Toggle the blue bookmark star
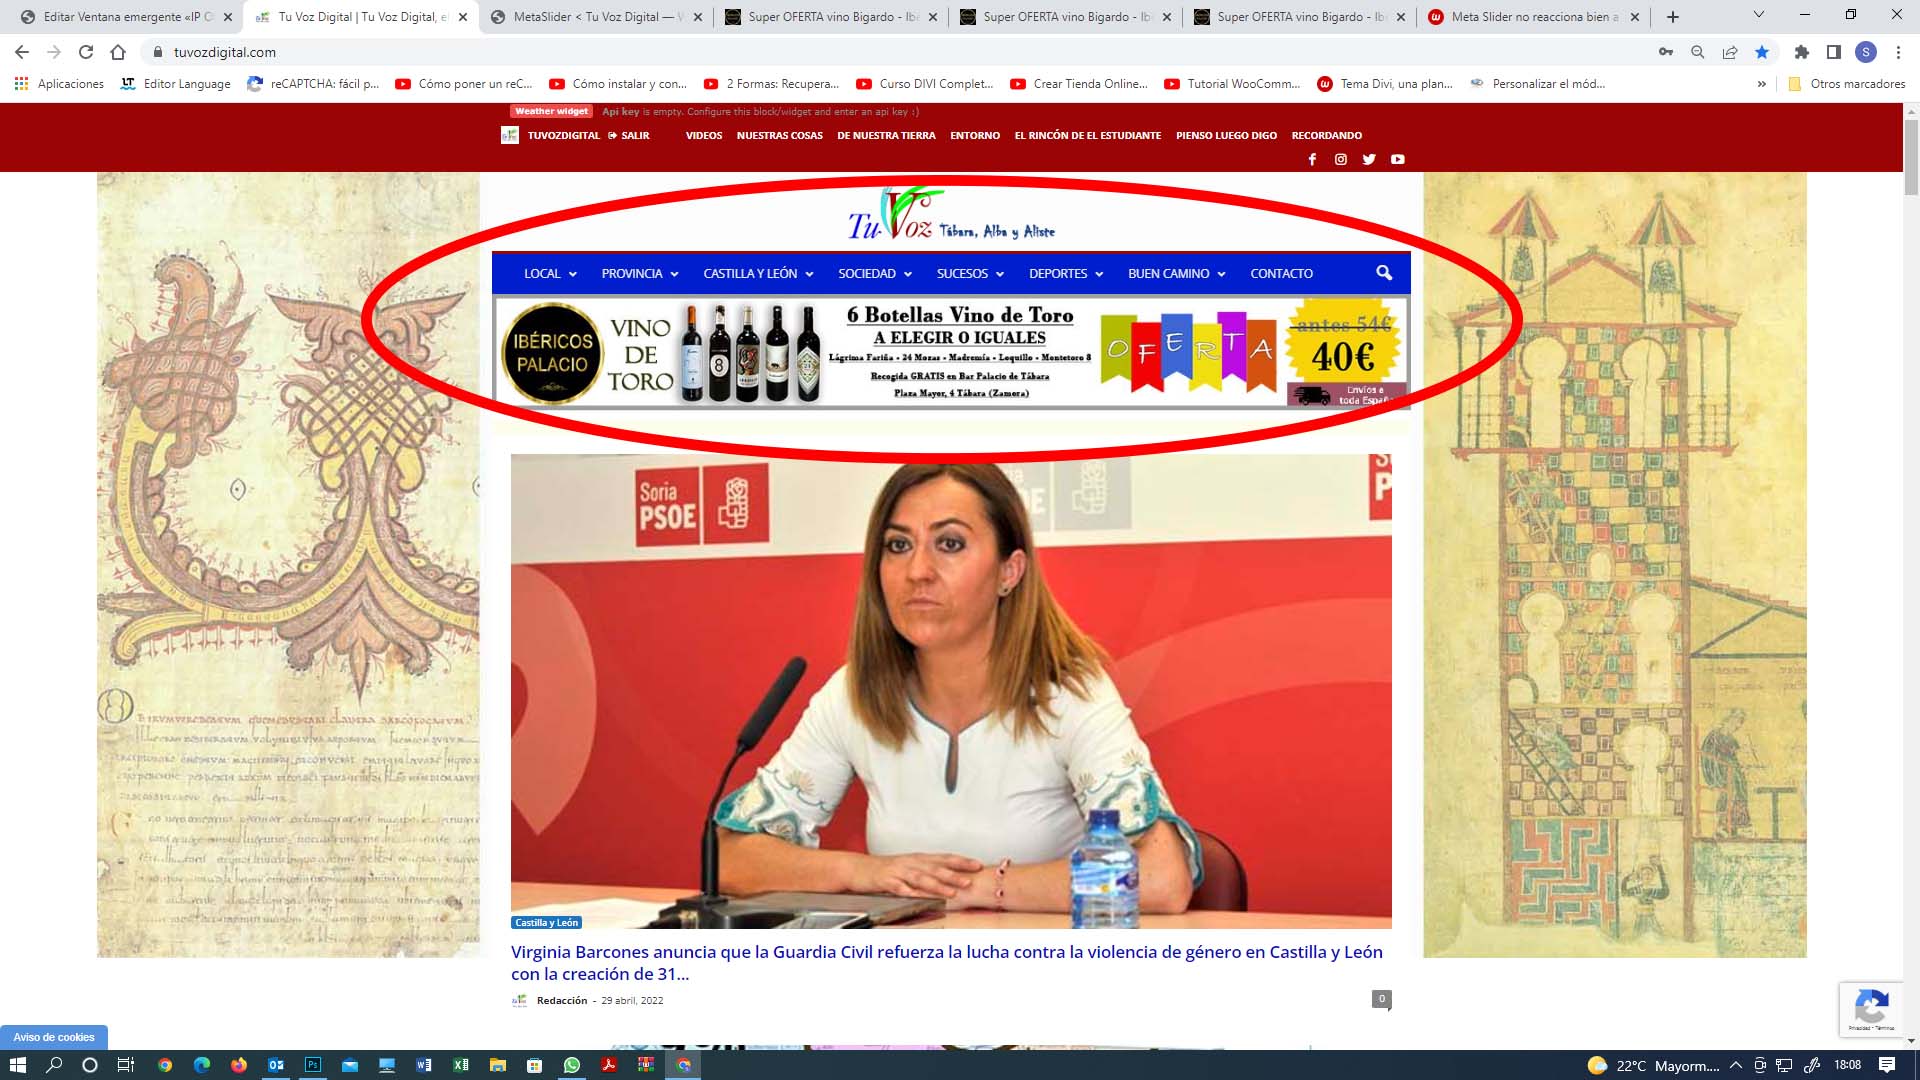The height and width of the screenshot is (1080, 1920). 1762,52
